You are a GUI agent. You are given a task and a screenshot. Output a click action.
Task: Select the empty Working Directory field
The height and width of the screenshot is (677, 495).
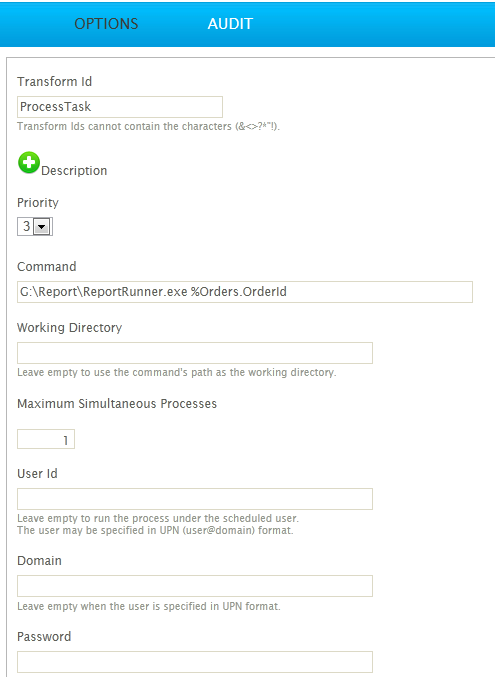point(195,353)
